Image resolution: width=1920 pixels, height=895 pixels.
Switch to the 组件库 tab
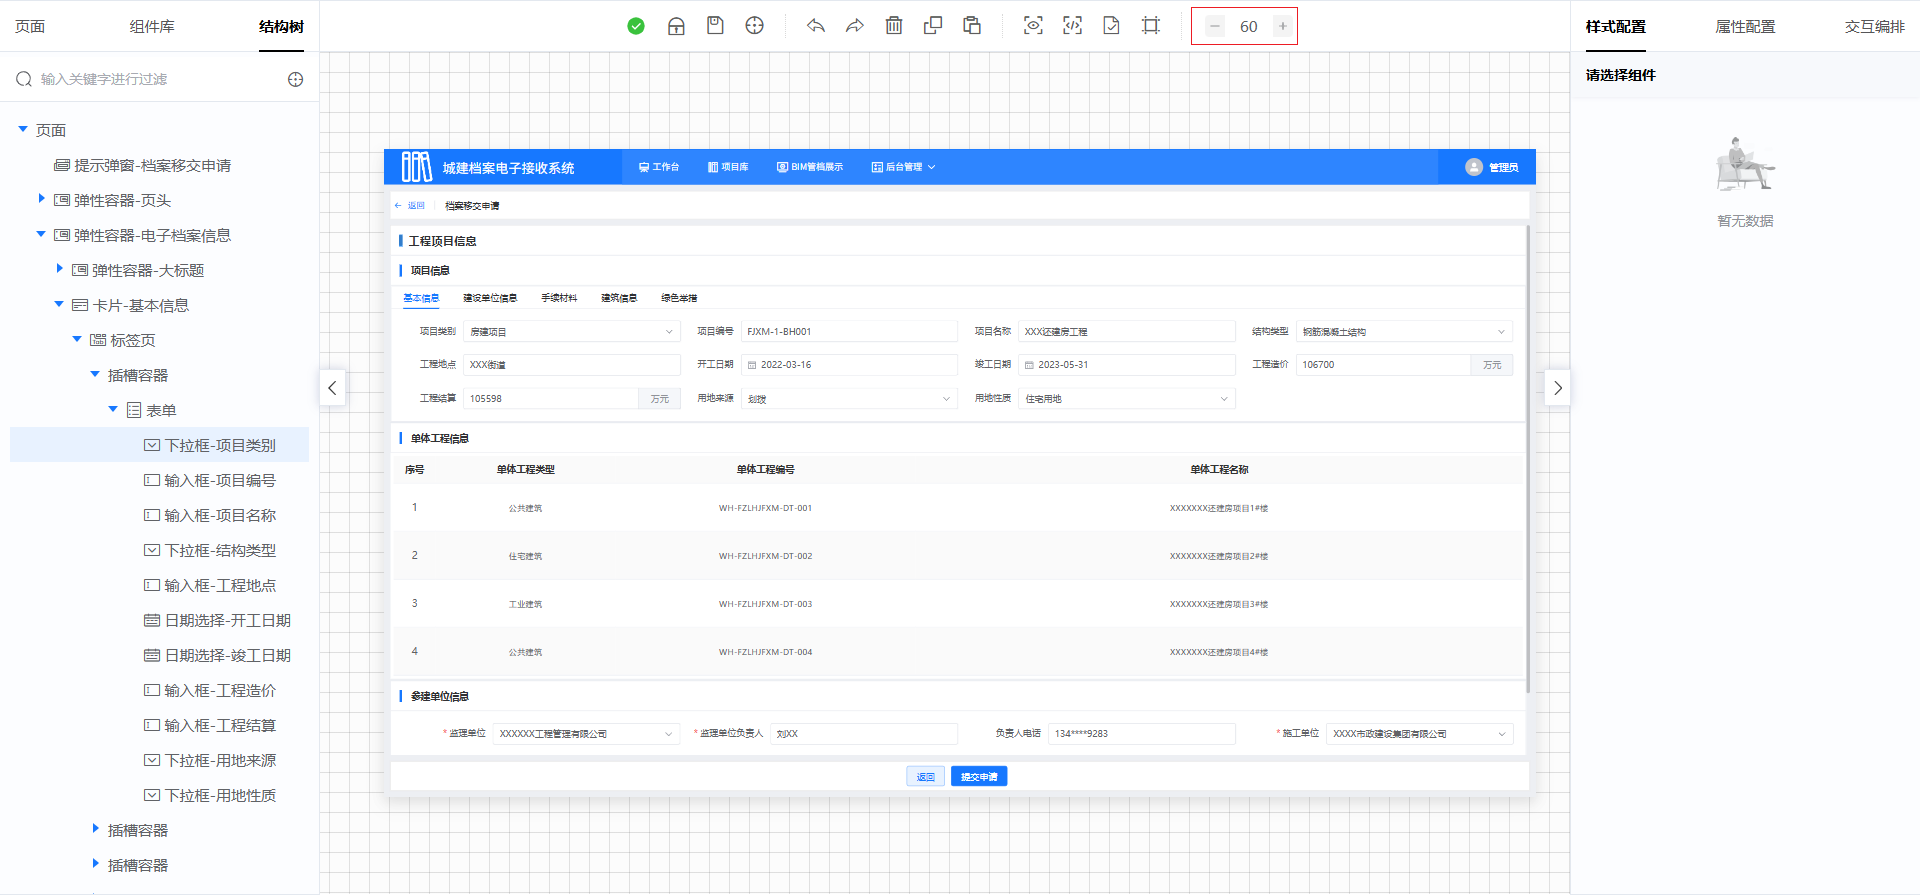click(152, 26)
